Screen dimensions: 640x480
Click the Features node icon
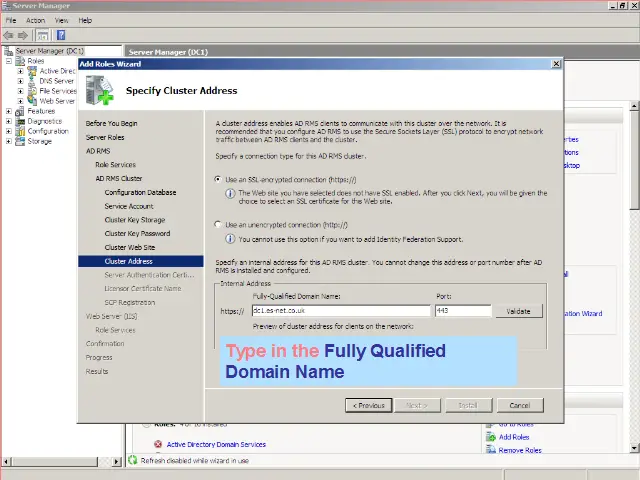click(x=20, y=111)
